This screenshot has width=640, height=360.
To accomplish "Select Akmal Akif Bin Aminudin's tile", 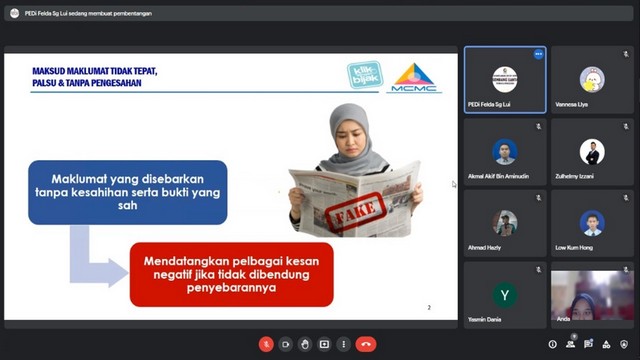I will tap(505, 152).
